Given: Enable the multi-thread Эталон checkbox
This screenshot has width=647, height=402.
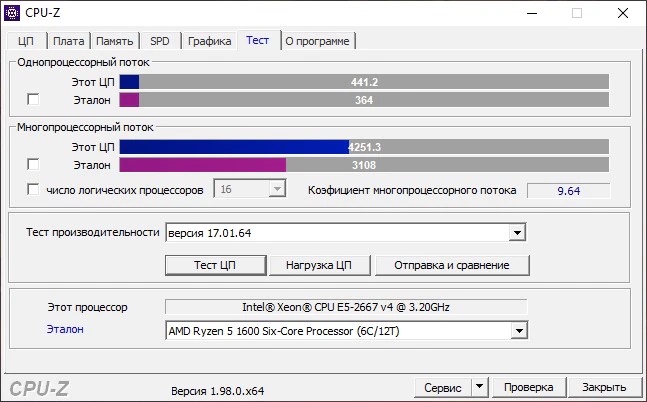Looking at the screenshot, I should pyautogui.click(x=33, y=164).
